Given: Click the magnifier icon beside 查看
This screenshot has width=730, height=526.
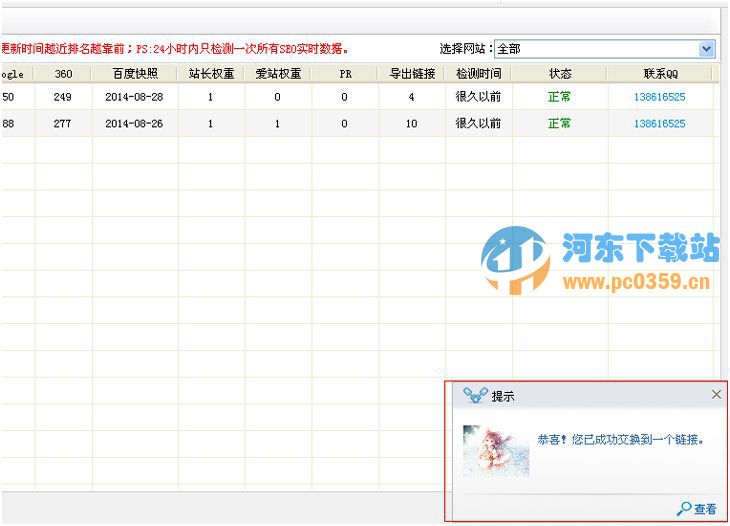Looking at the screenshot, I should pos(684,509).
